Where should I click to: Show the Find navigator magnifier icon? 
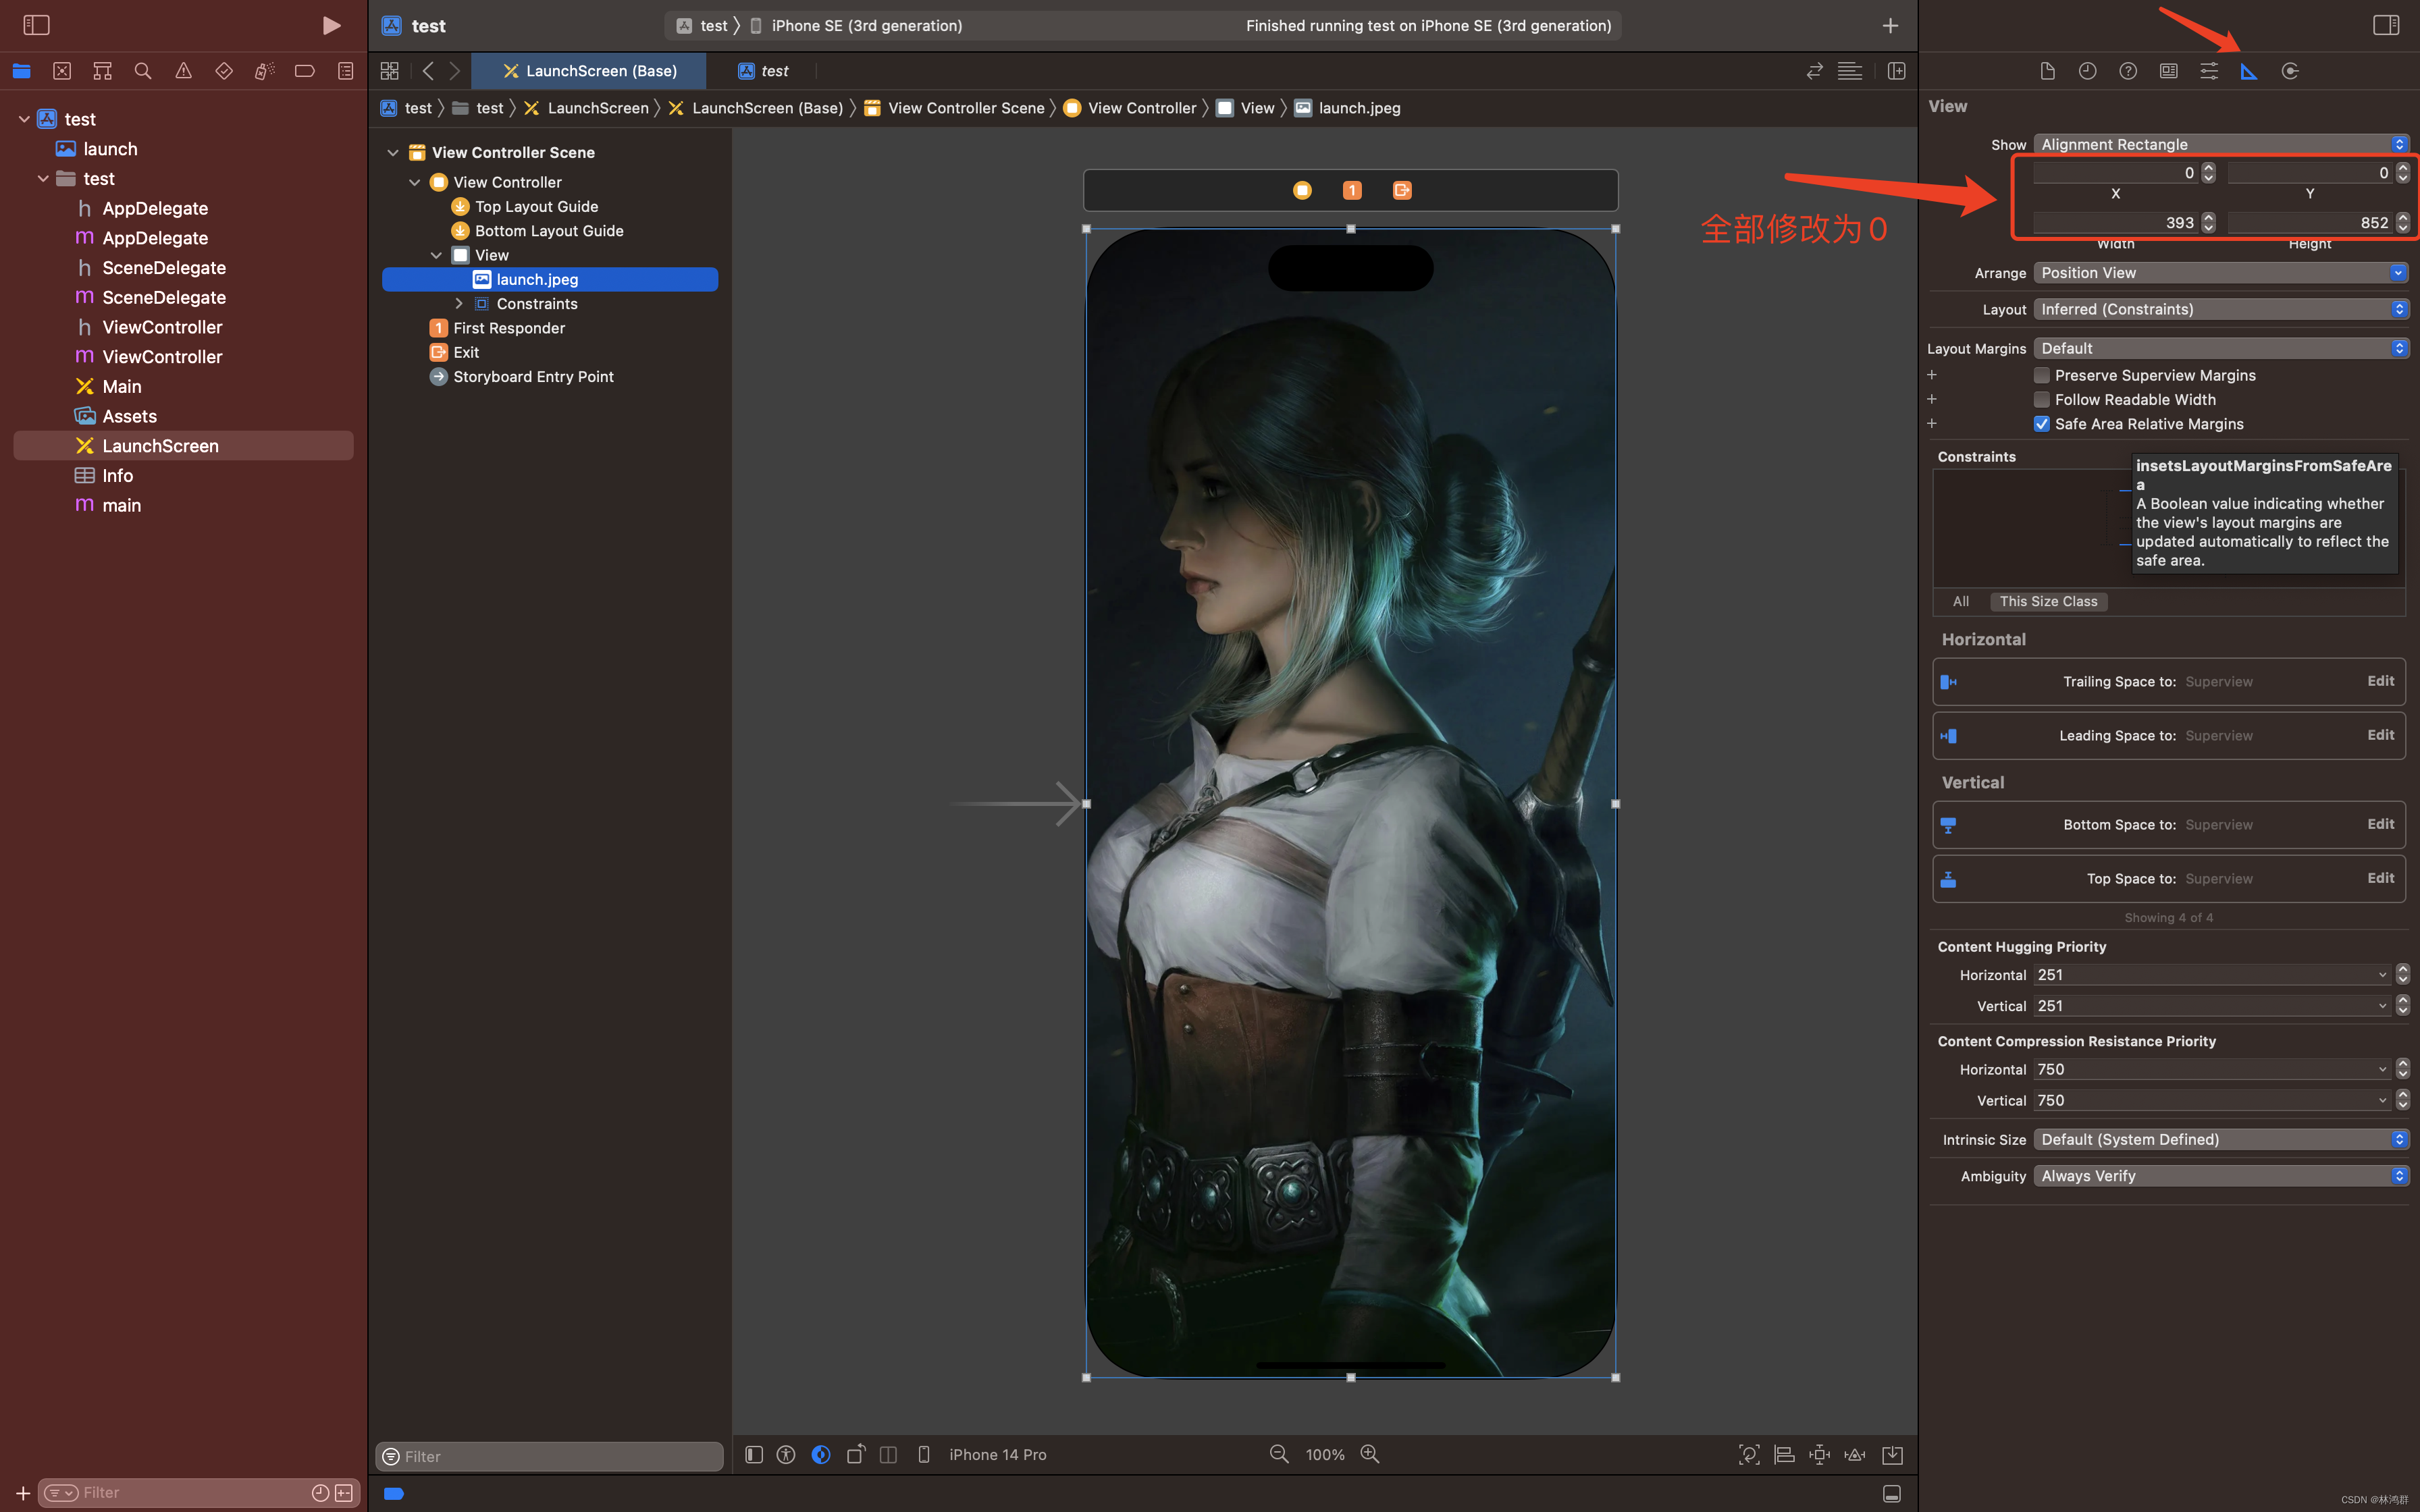[143, 71]
